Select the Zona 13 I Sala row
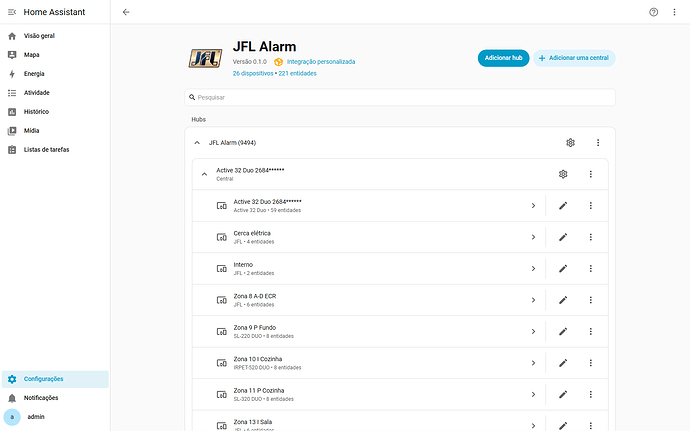 400,422
